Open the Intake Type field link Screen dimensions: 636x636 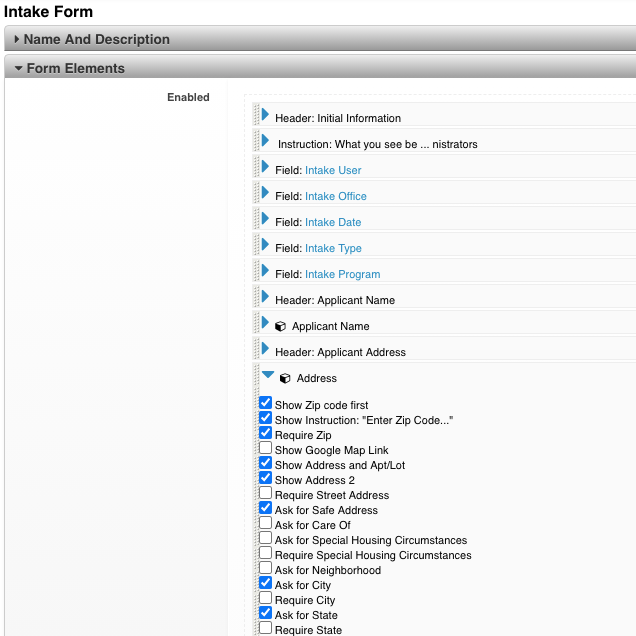pos(333,248)
